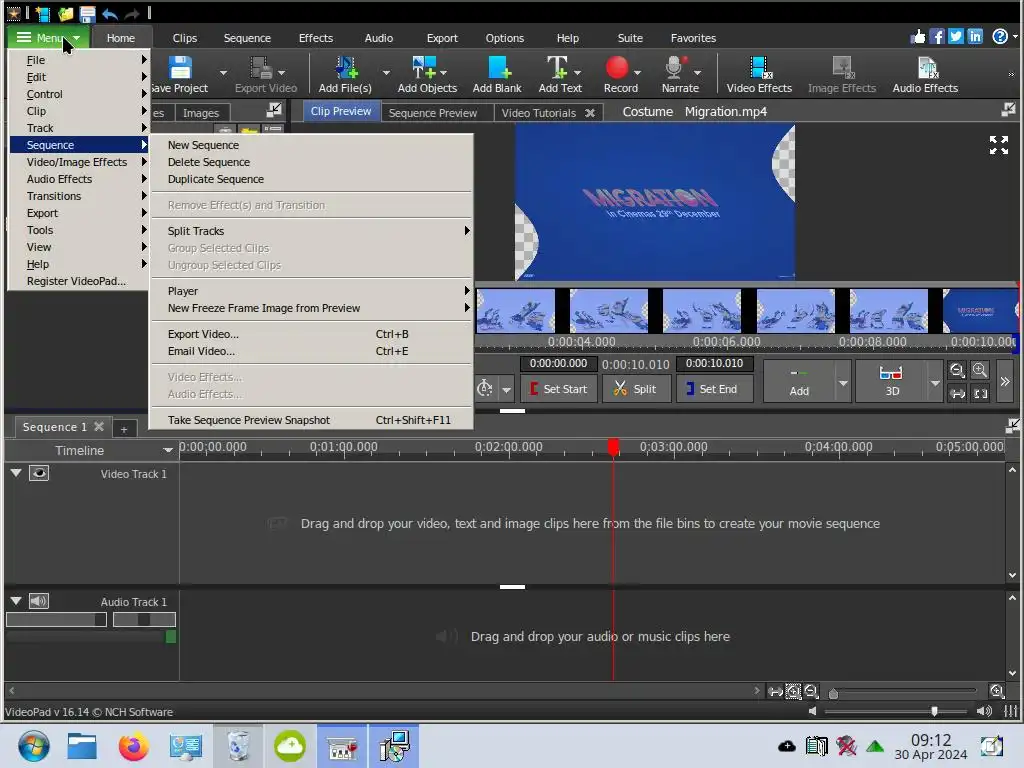Click the Save Project icon
This screenshot has height=768, width=1024.
pyautogui.click(x=180, y=67)
